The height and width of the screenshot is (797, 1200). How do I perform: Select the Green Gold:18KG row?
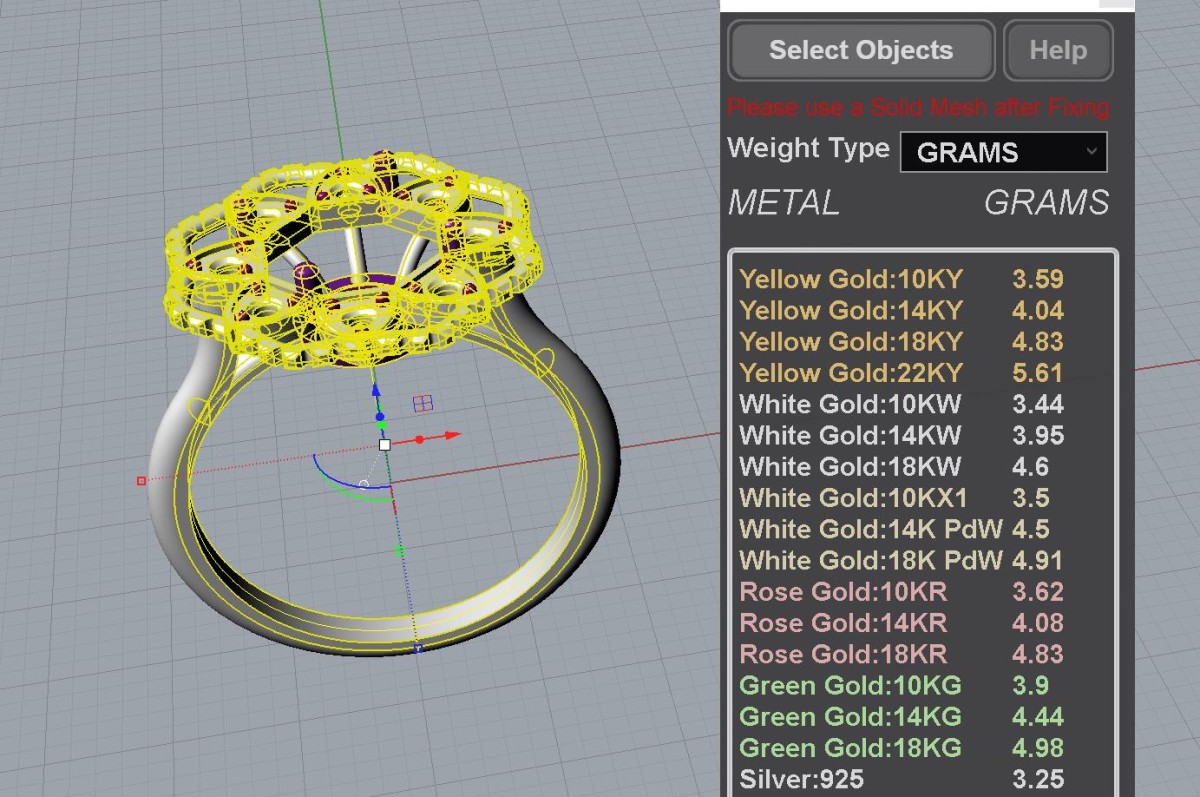[902, 747]
